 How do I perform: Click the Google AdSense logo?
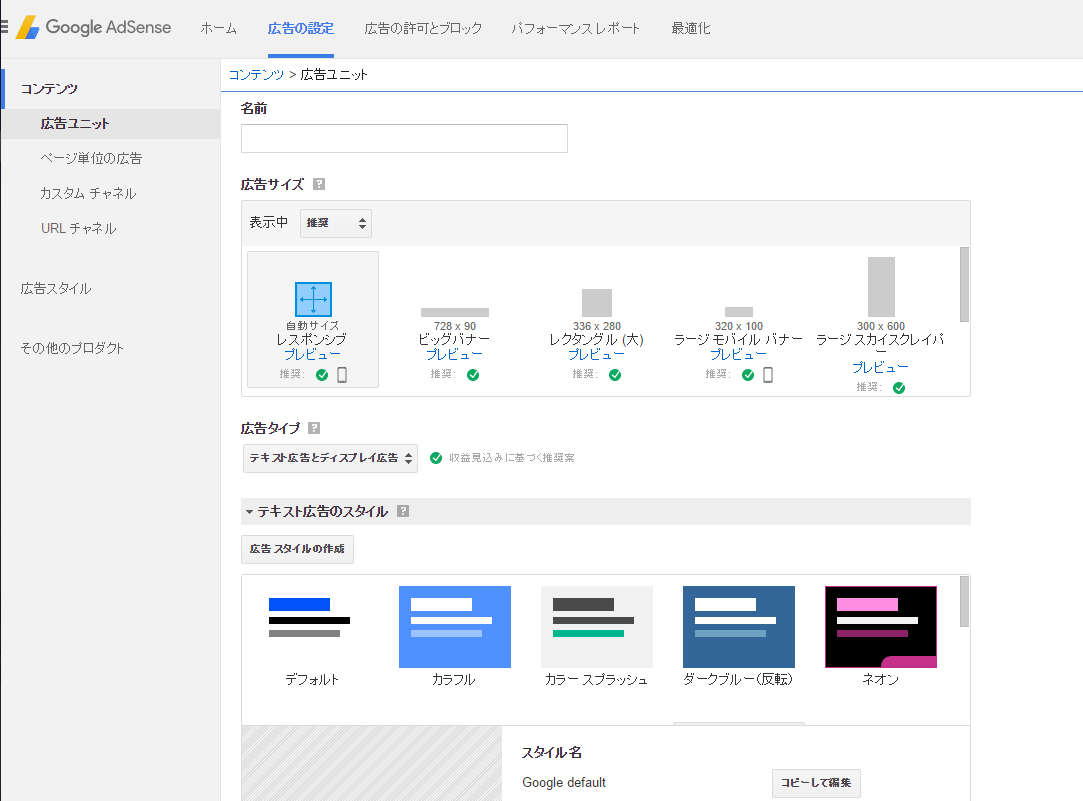click(x=94, y=28)
